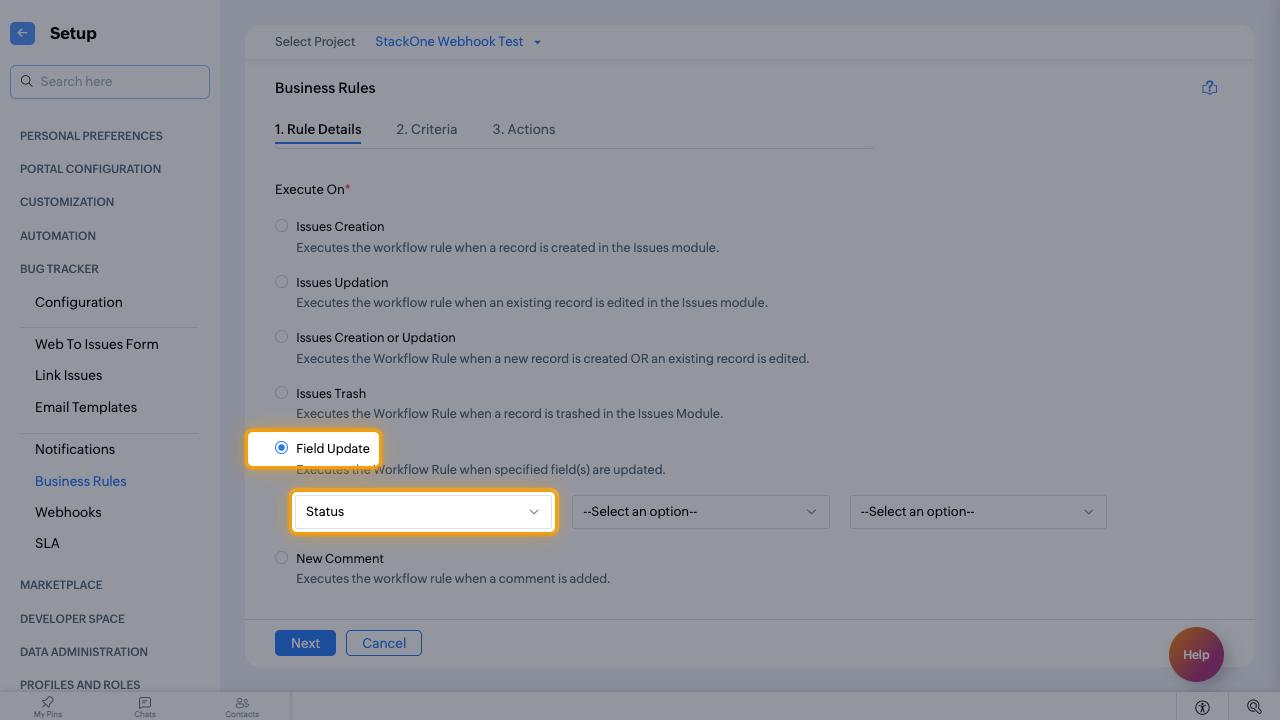Switch to the Rule Details tab
1280x720 pixels.
(x=318, y=129)
